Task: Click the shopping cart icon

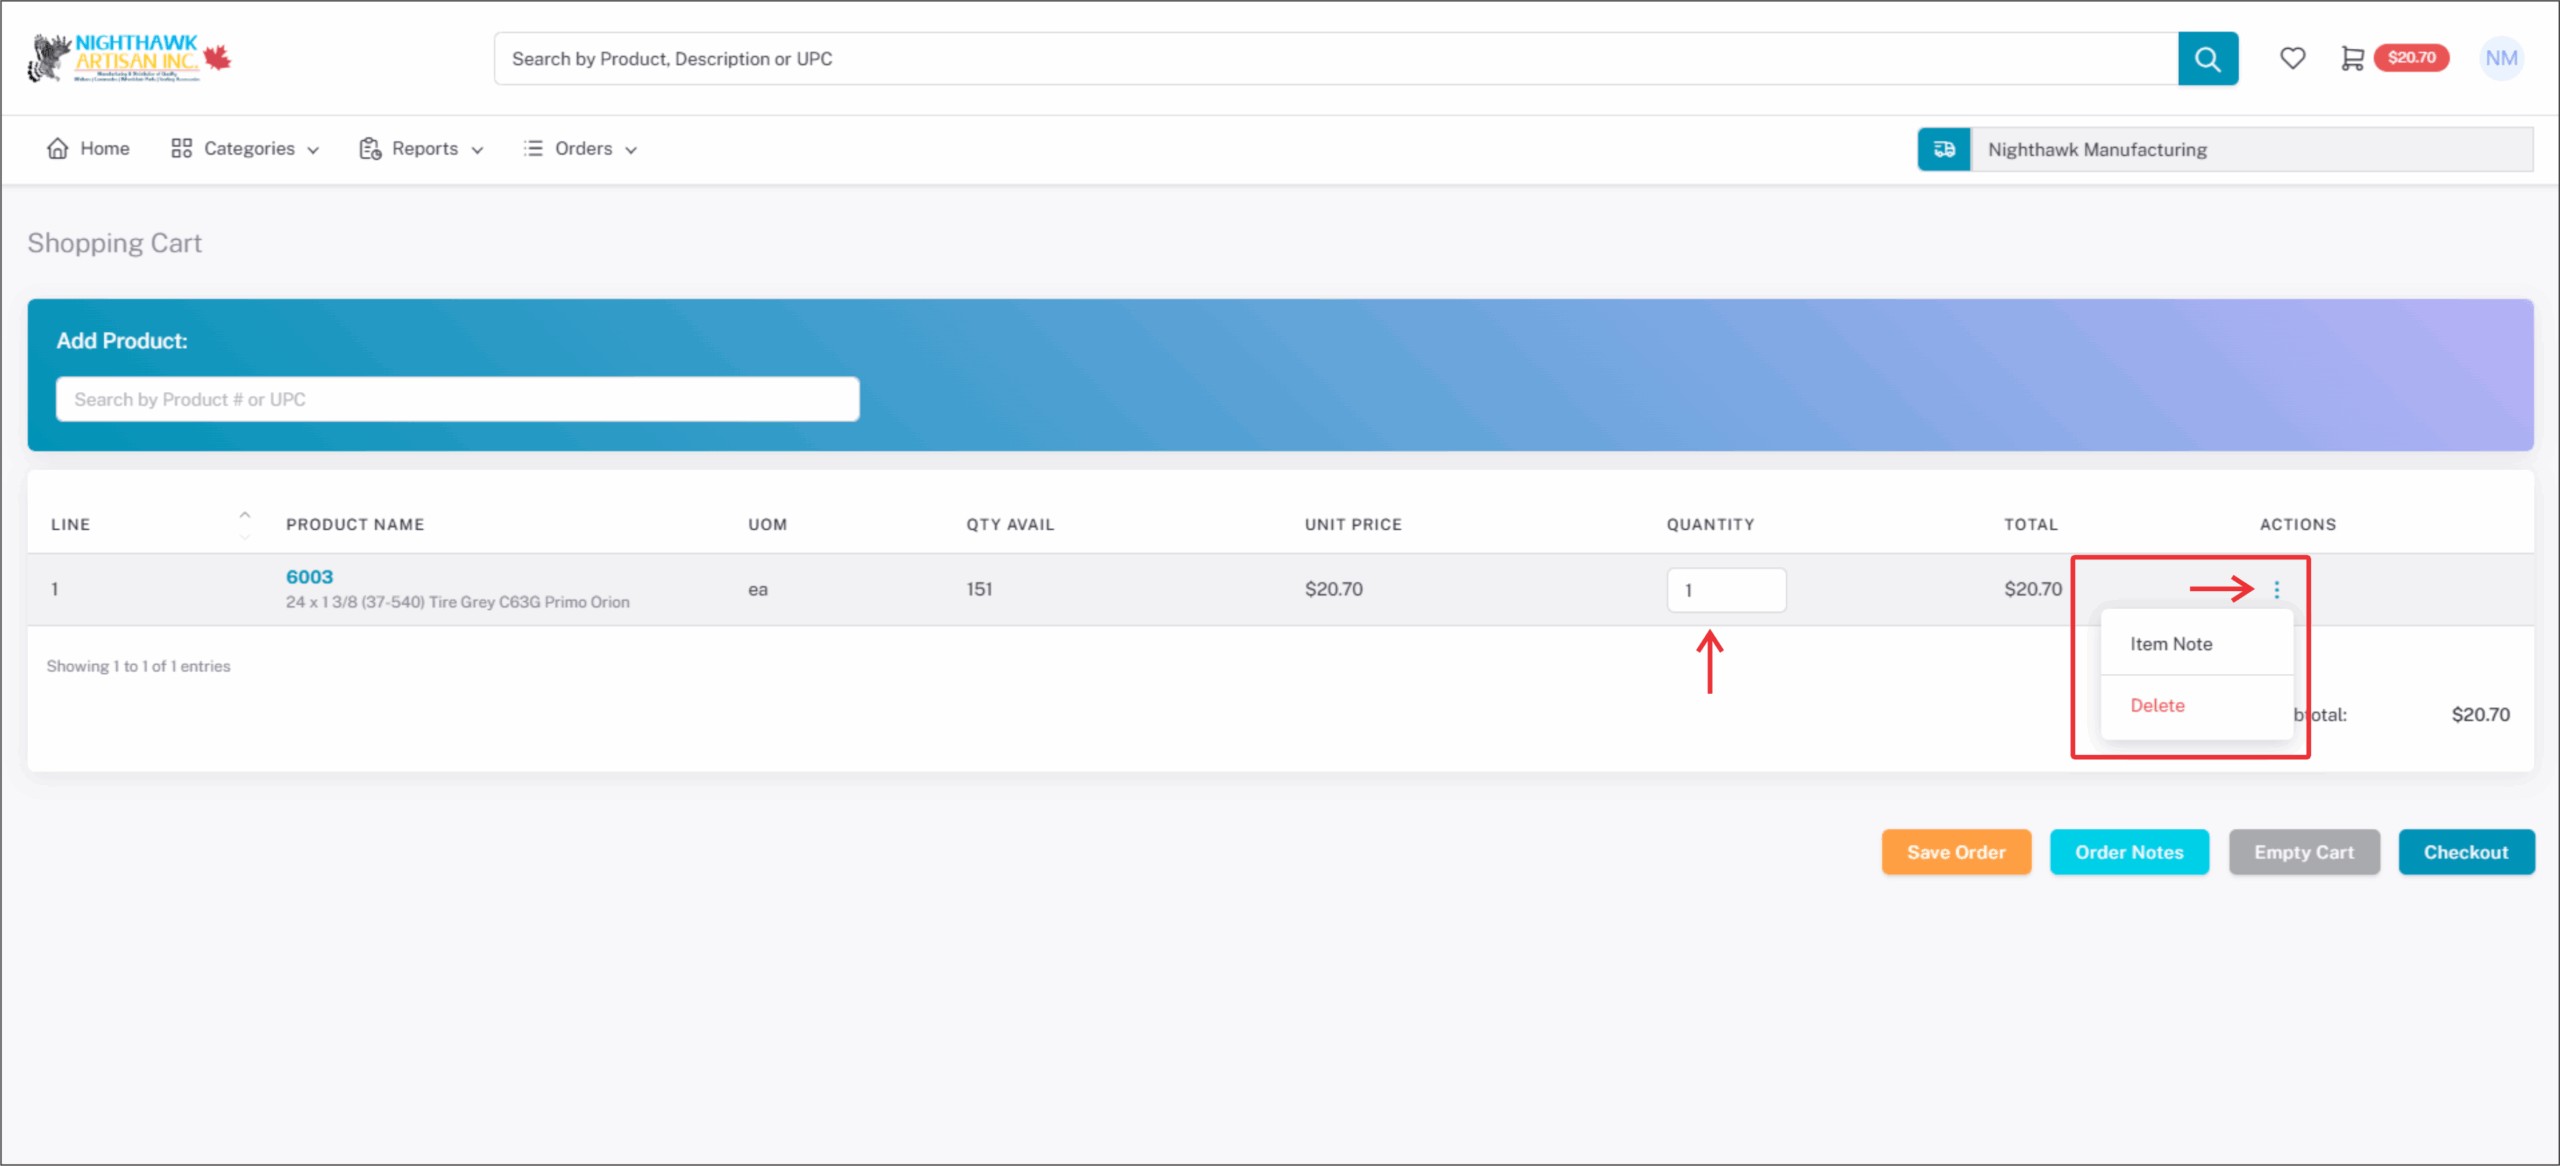Action: (x=2352, y=58)
